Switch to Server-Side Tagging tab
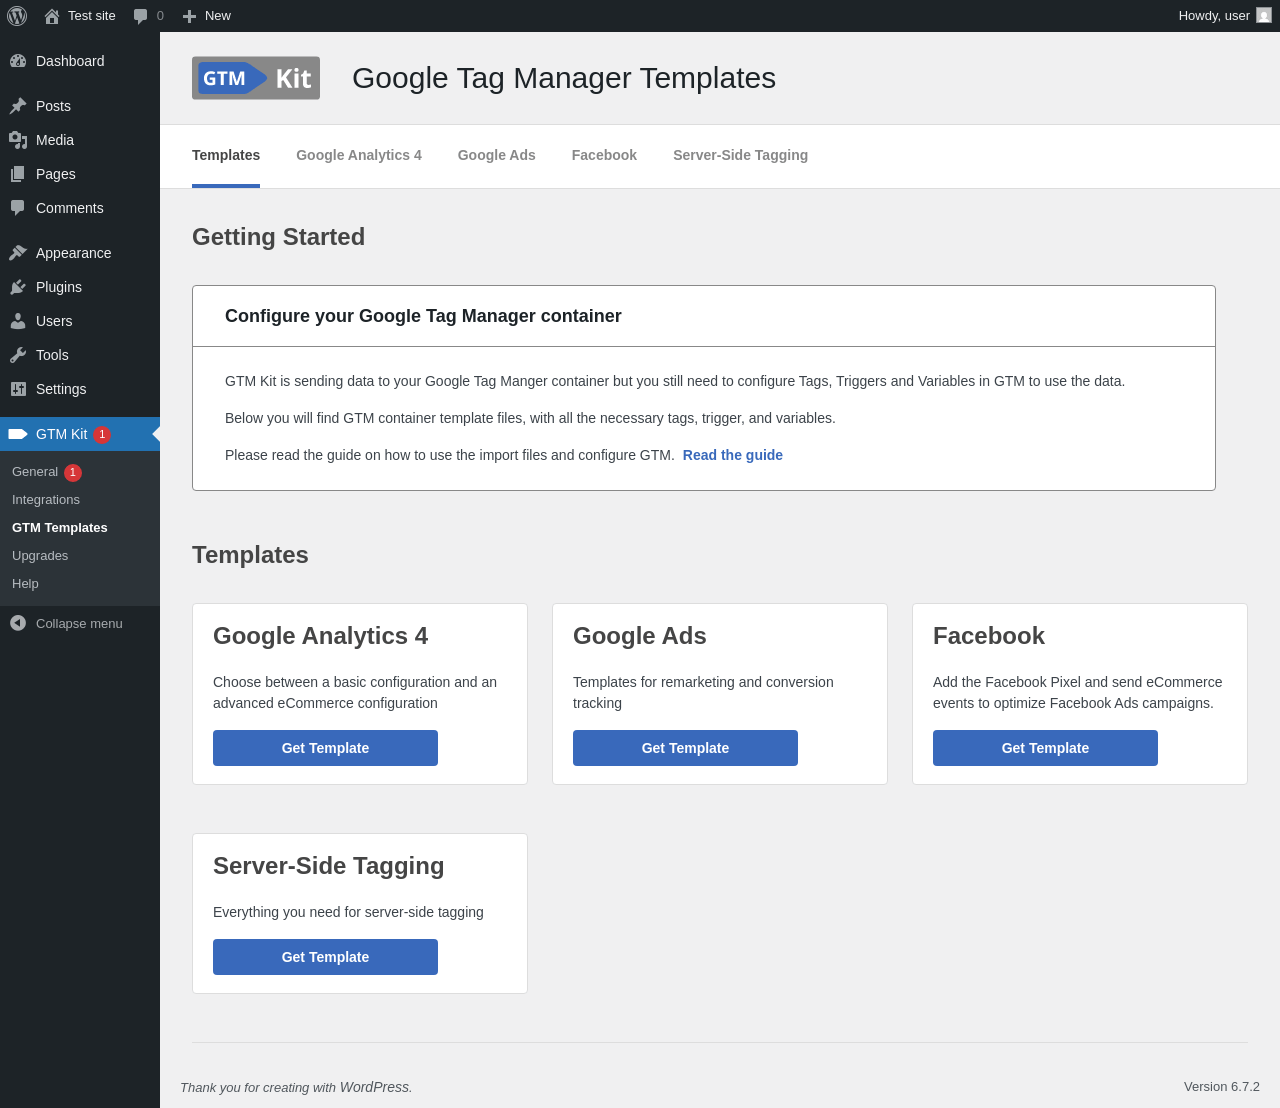Viewport: 1280px width, 1108px height. point(741,155)
